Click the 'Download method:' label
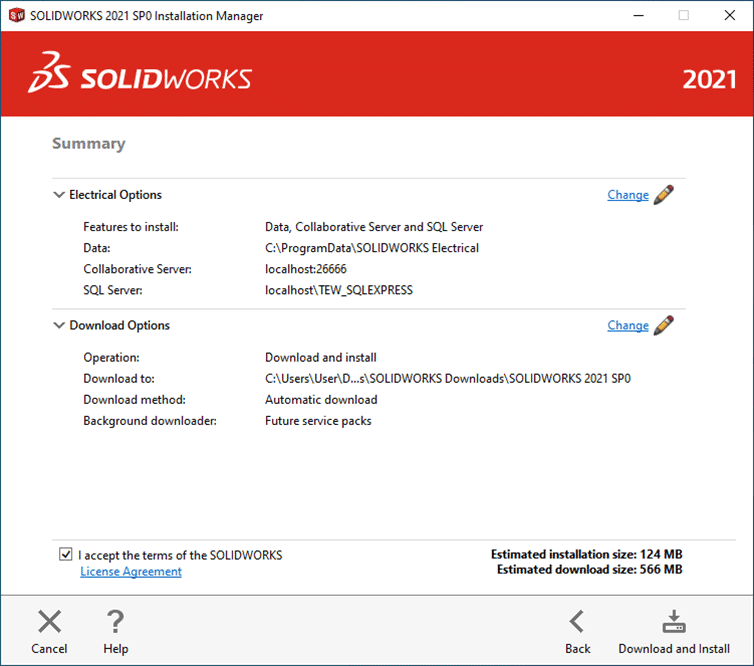754x666 pixels. click(x=134, y=400)
